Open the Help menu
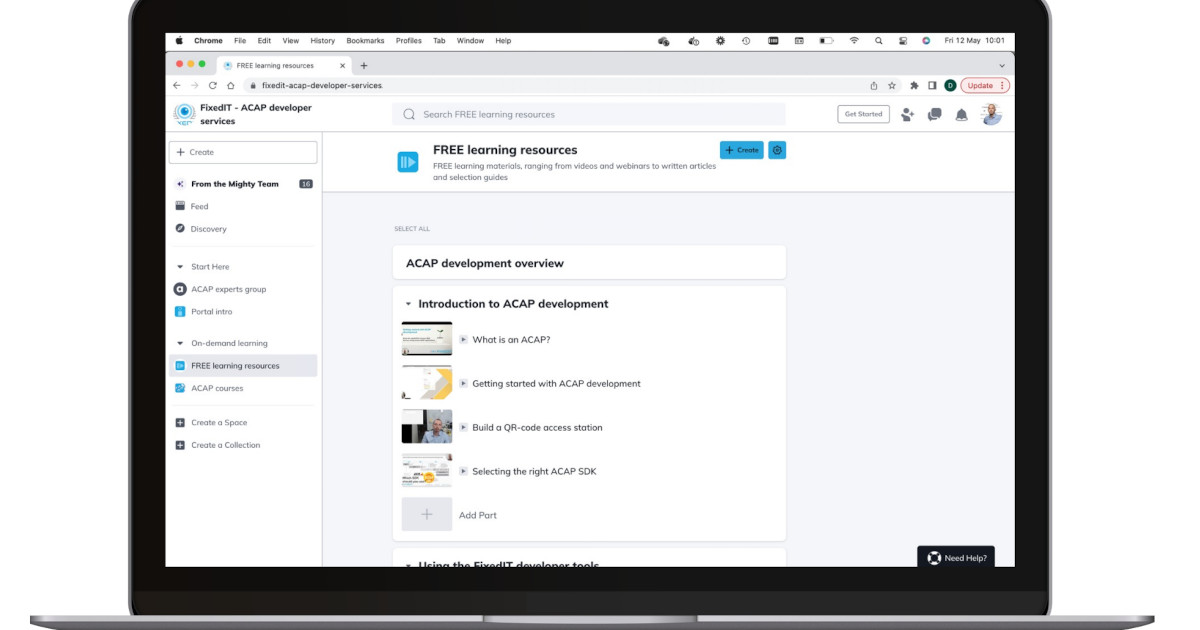Viewport: 1200px width, 630px height. 503,41
